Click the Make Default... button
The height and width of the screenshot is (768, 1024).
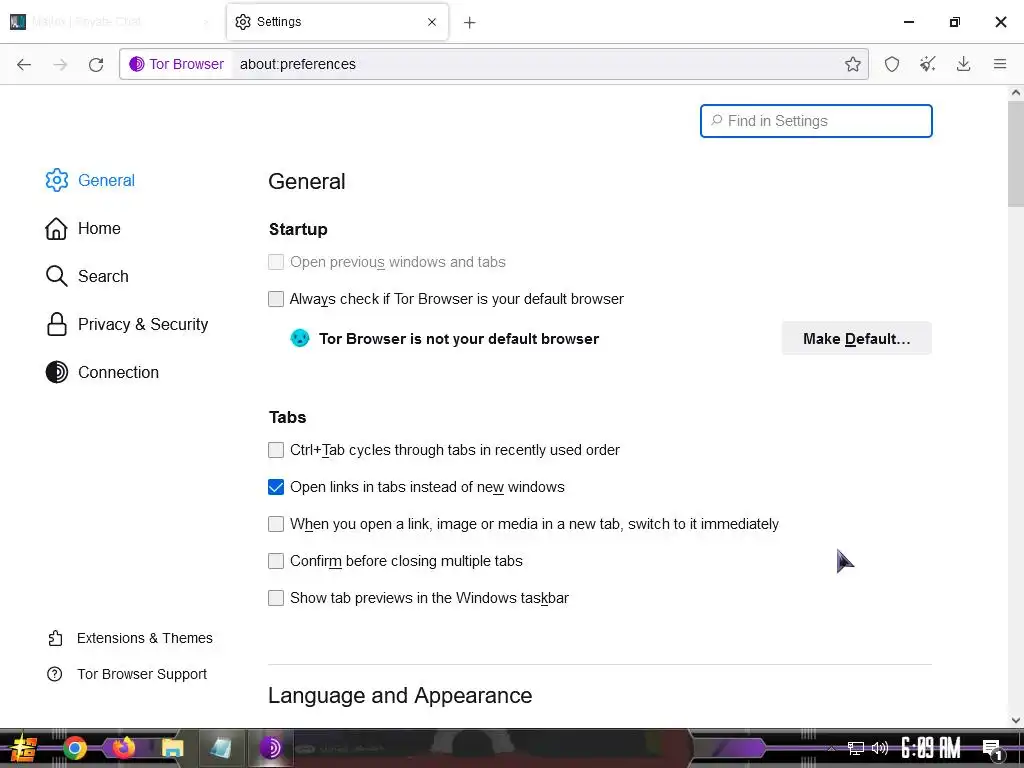pyautogui.click(x=856, y=338)
